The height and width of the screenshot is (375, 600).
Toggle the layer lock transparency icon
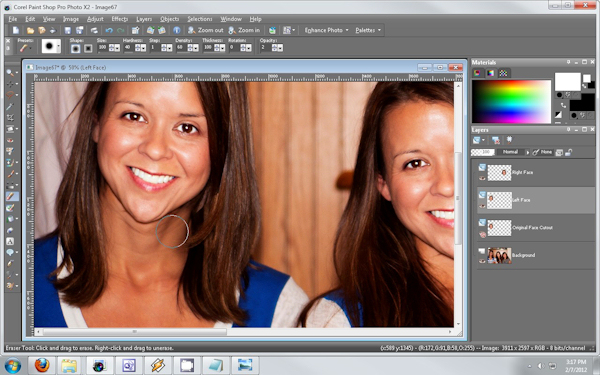click(569, 152)
